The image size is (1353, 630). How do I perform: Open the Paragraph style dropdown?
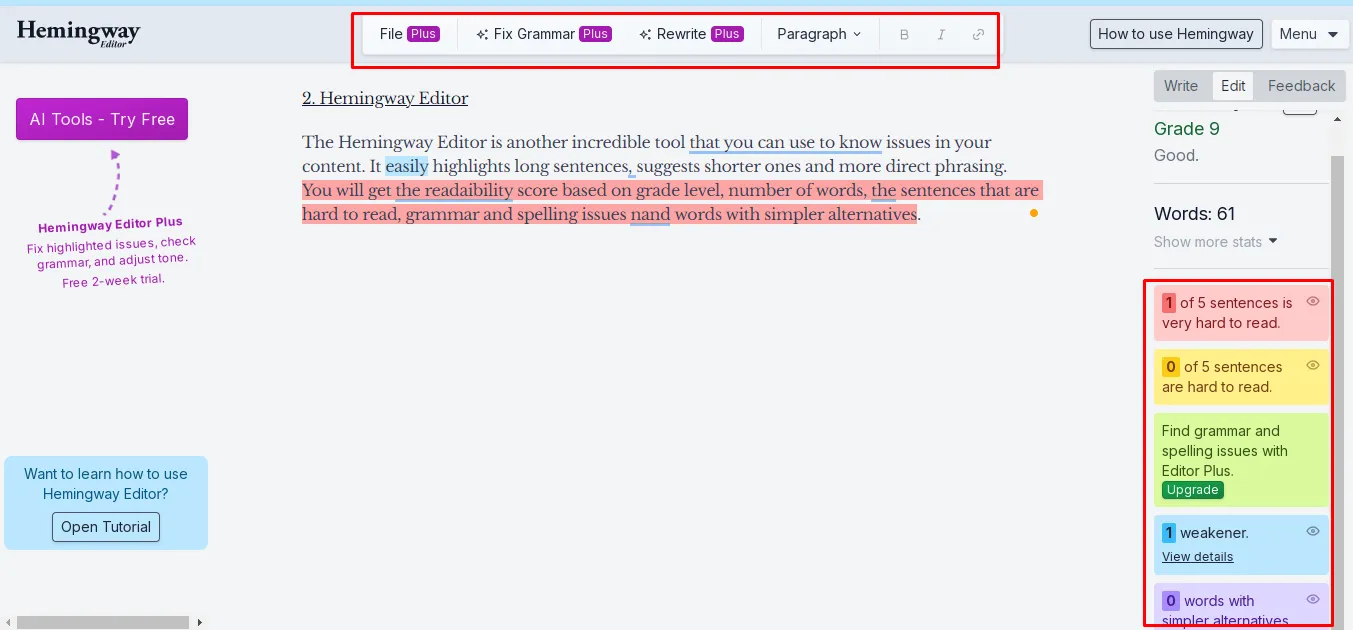pyautogui.click(x=819, y=34)
